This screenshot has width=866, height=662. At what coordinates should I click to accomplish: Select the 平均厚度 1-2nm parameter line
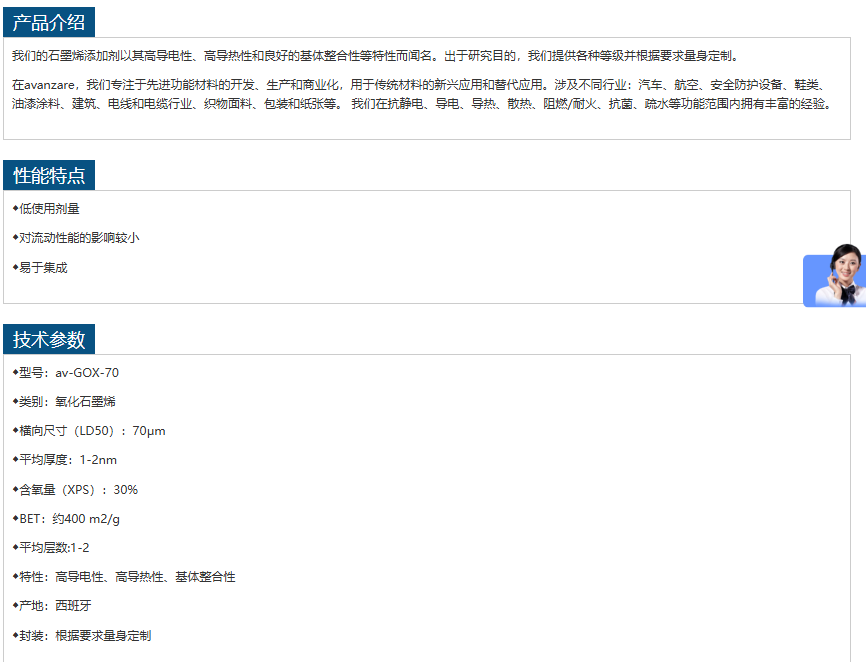click(67, 460)
